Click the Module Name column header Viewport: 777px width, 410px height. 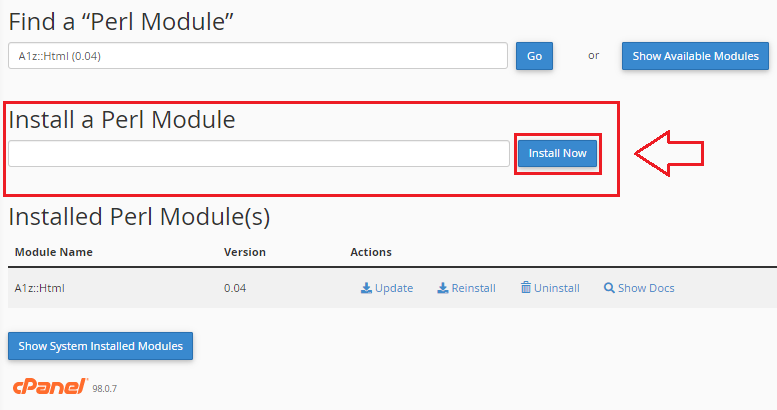coord(53,252)
